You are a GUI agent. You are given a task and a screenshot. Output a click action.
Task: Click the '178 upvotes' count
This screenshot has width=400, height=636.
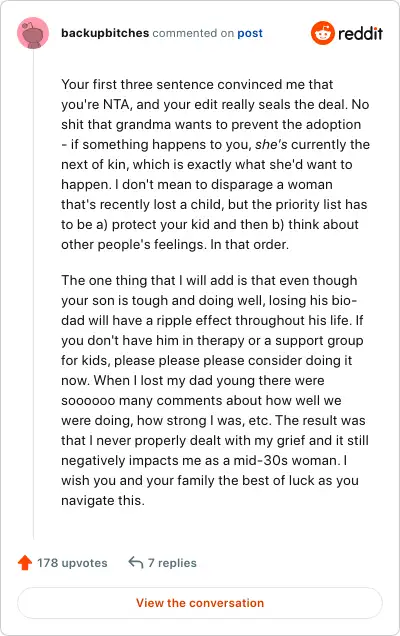[72, 563]
